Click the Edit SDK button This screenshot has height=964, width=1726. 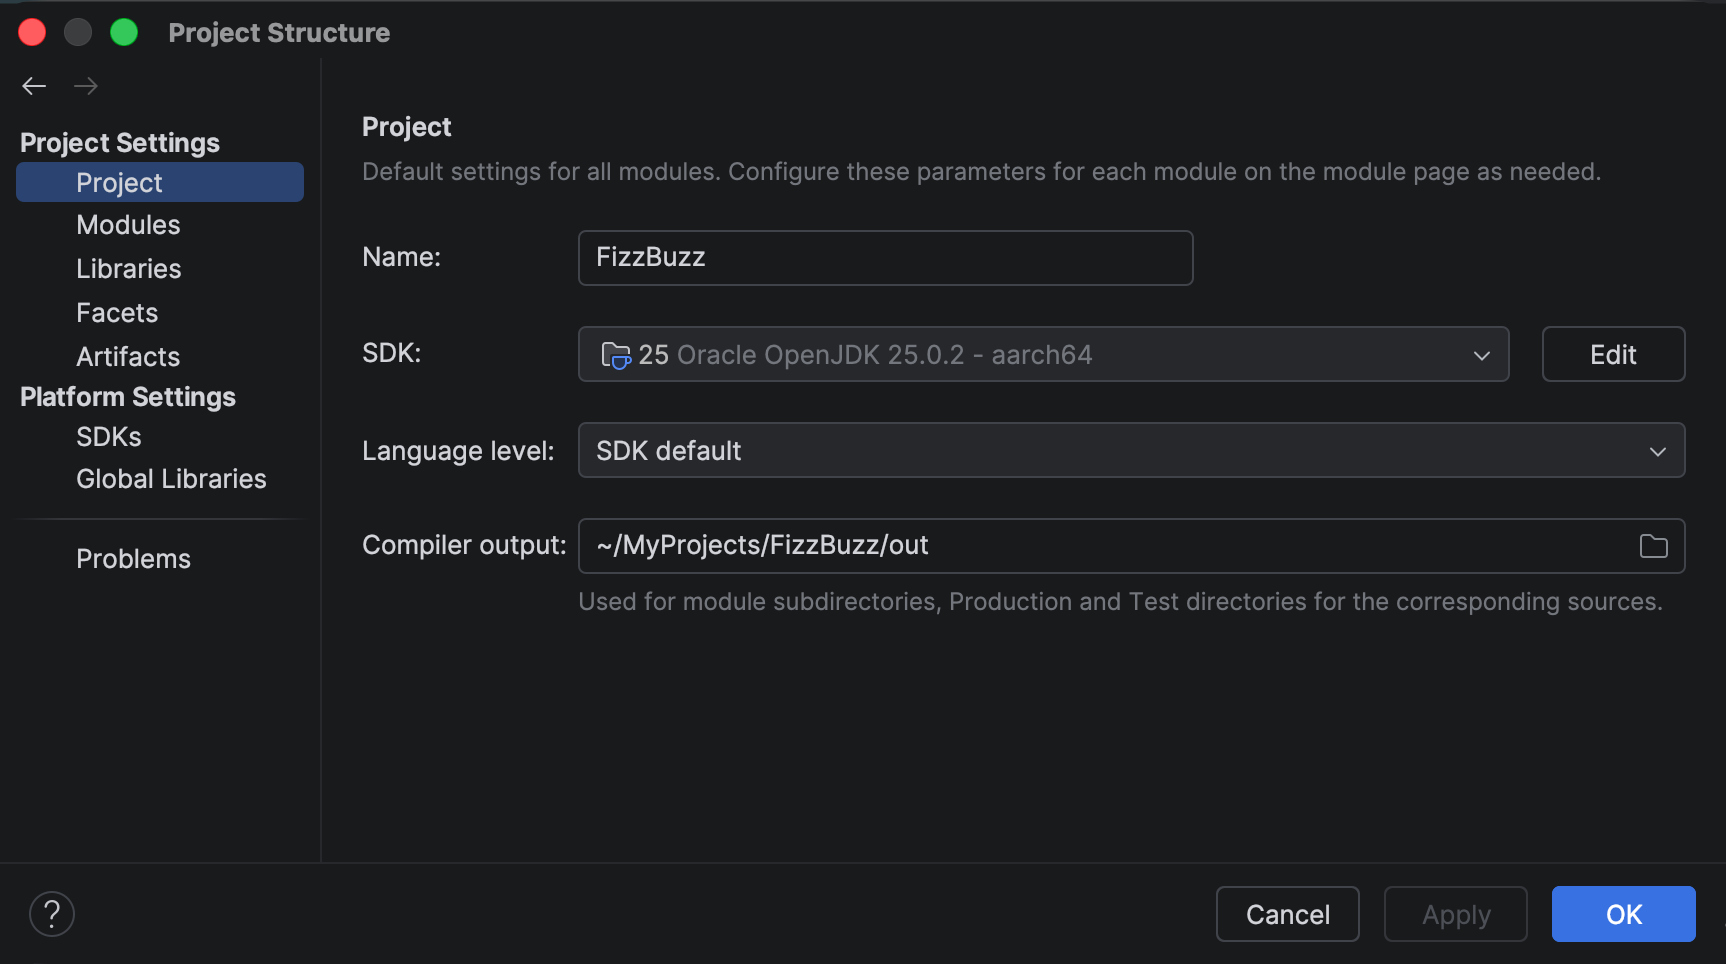point(1613,354)
